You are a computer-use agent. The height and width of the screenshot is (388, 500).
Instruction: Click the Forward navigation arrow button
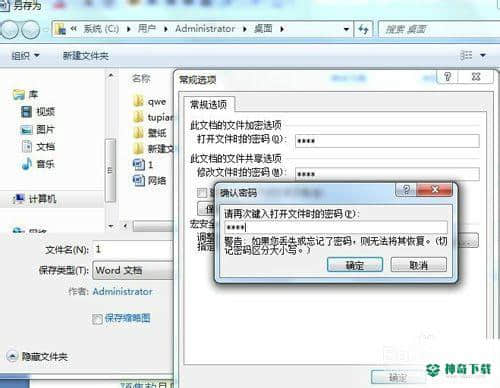tap(30, 29)
